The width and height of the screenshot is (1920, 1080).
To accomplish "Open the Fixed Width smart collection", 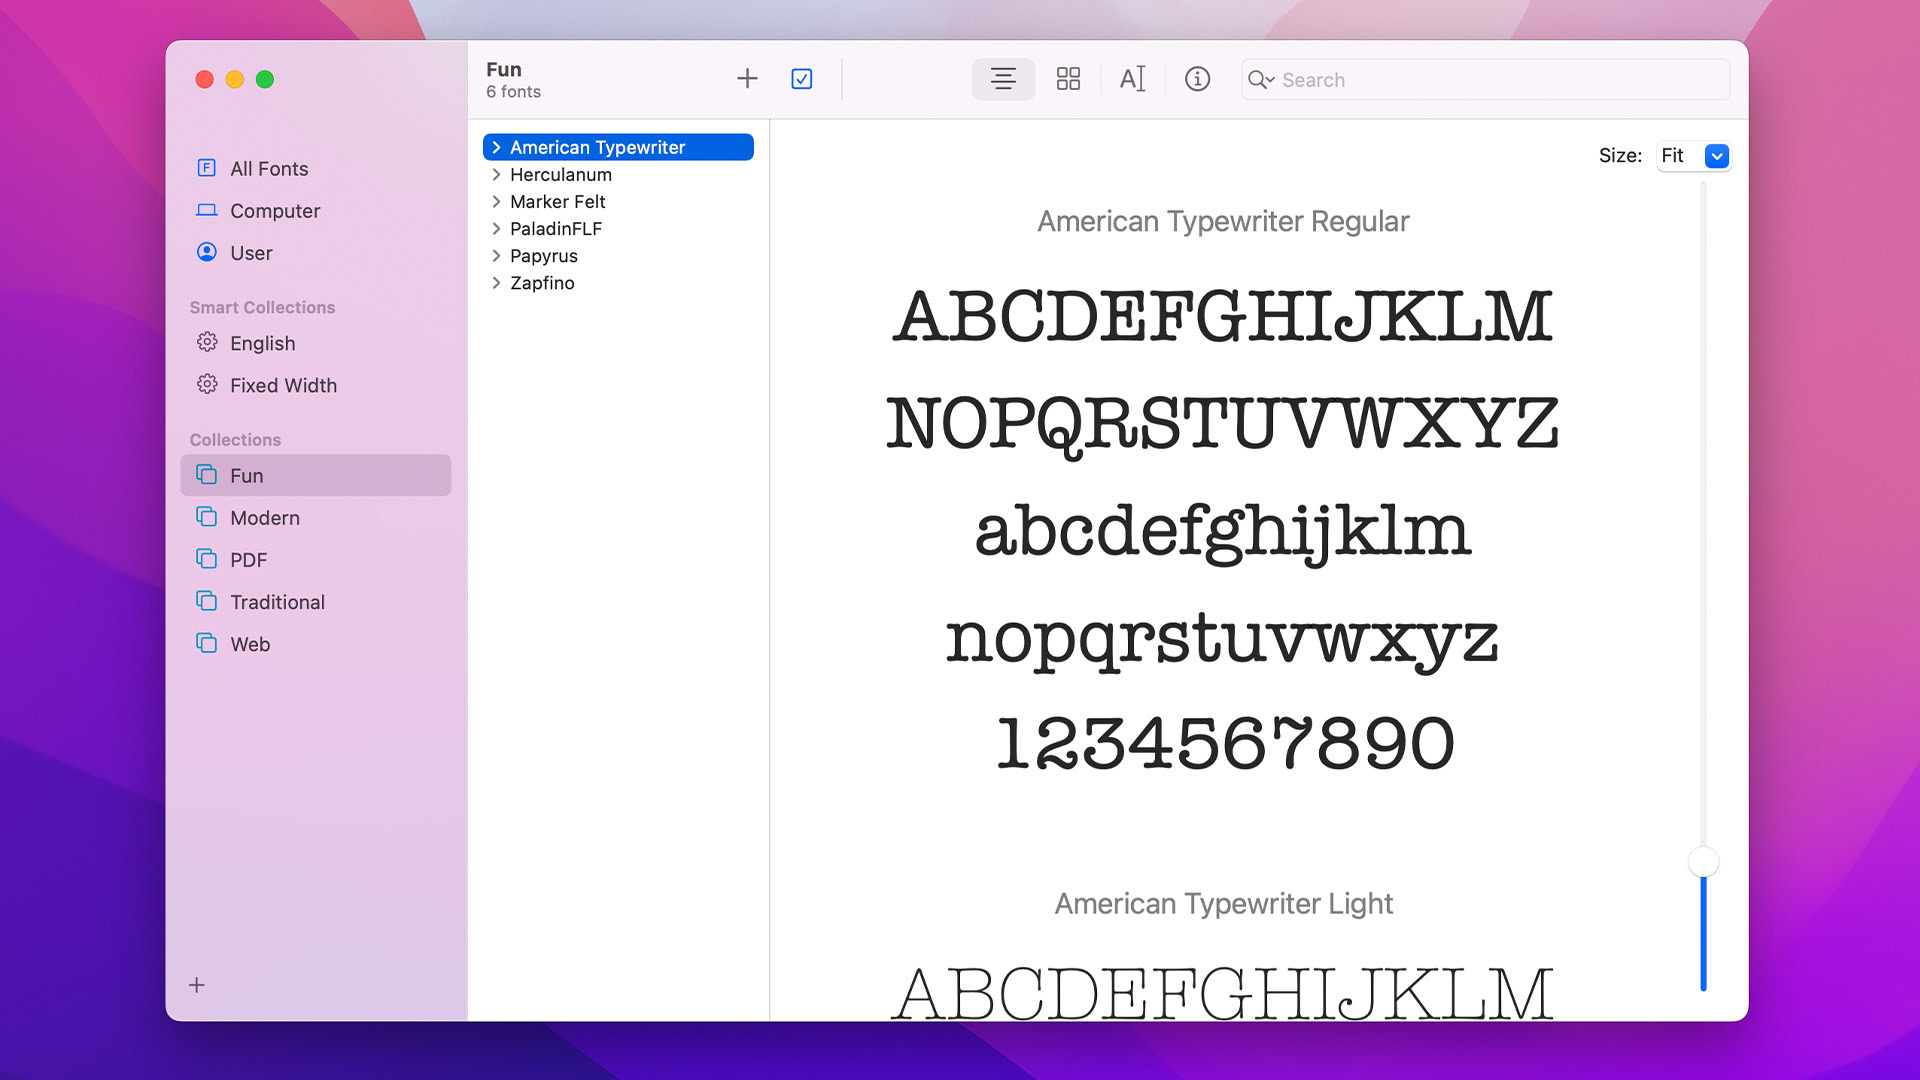I will click(x=283, y=385).
